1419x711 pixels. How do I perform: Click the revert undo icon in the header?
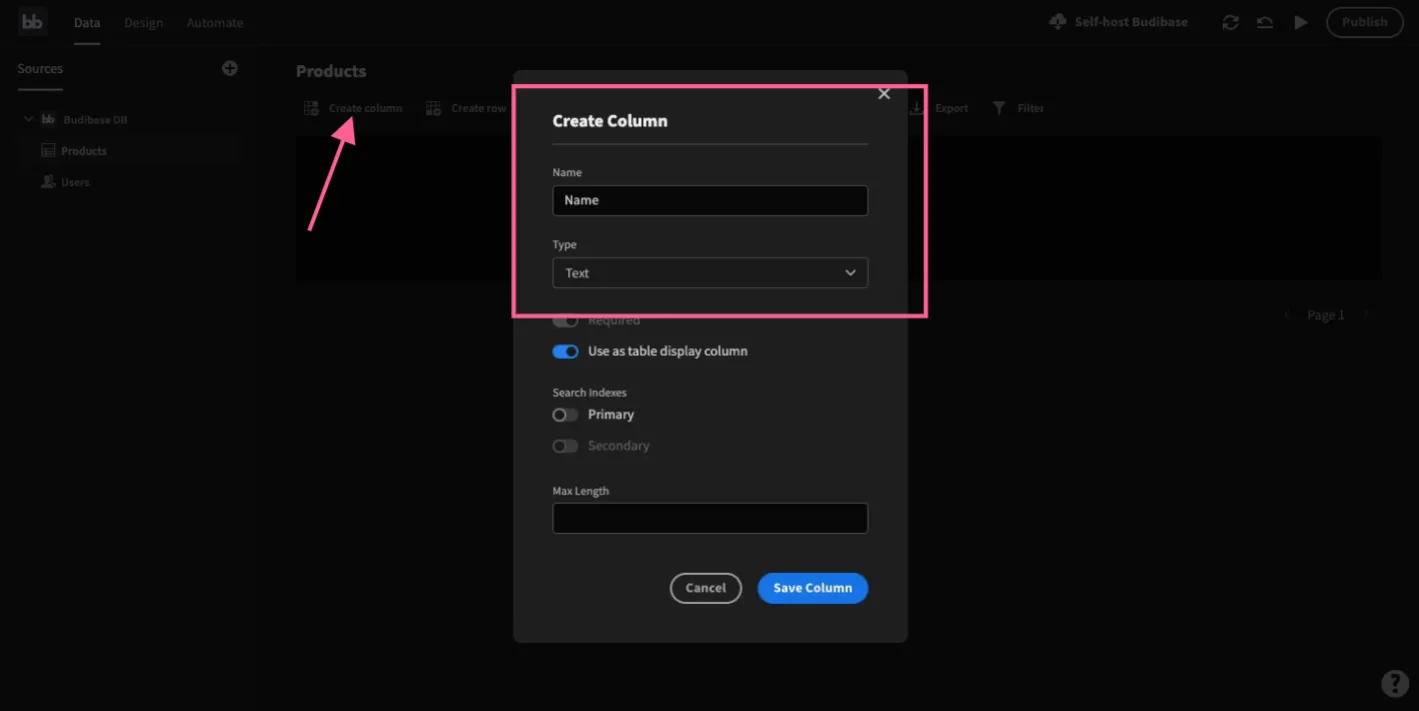pos(1265,22)
